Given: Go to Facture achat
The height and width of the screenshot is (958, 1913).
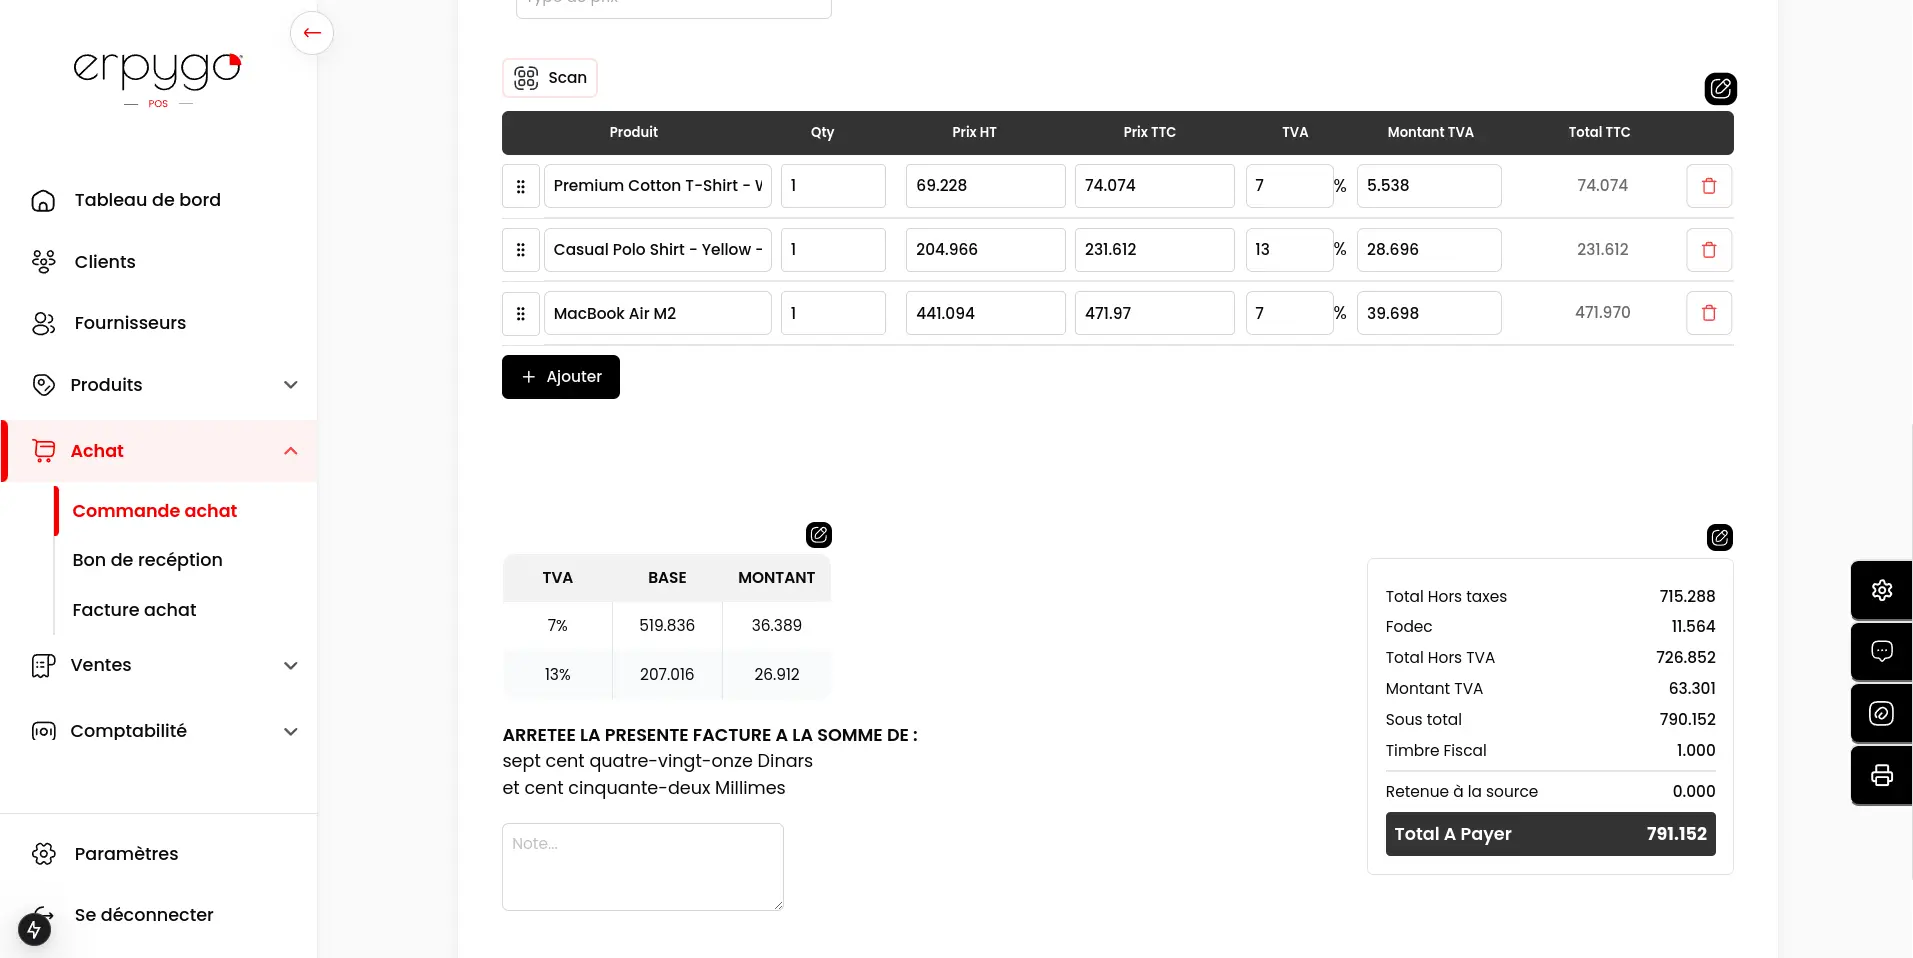Looking at the screenshot, I should click(134, 610).
